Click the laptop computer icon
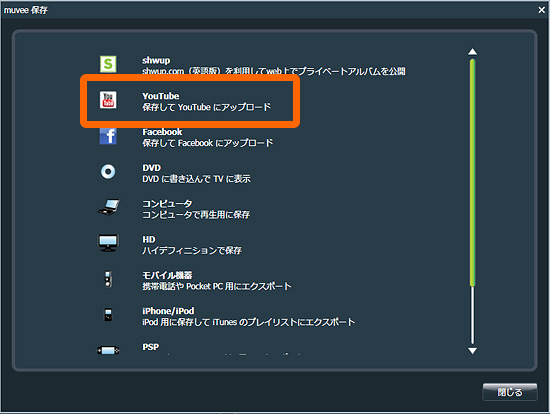Screen dimensions: 550x414 [x=108, y=207]
